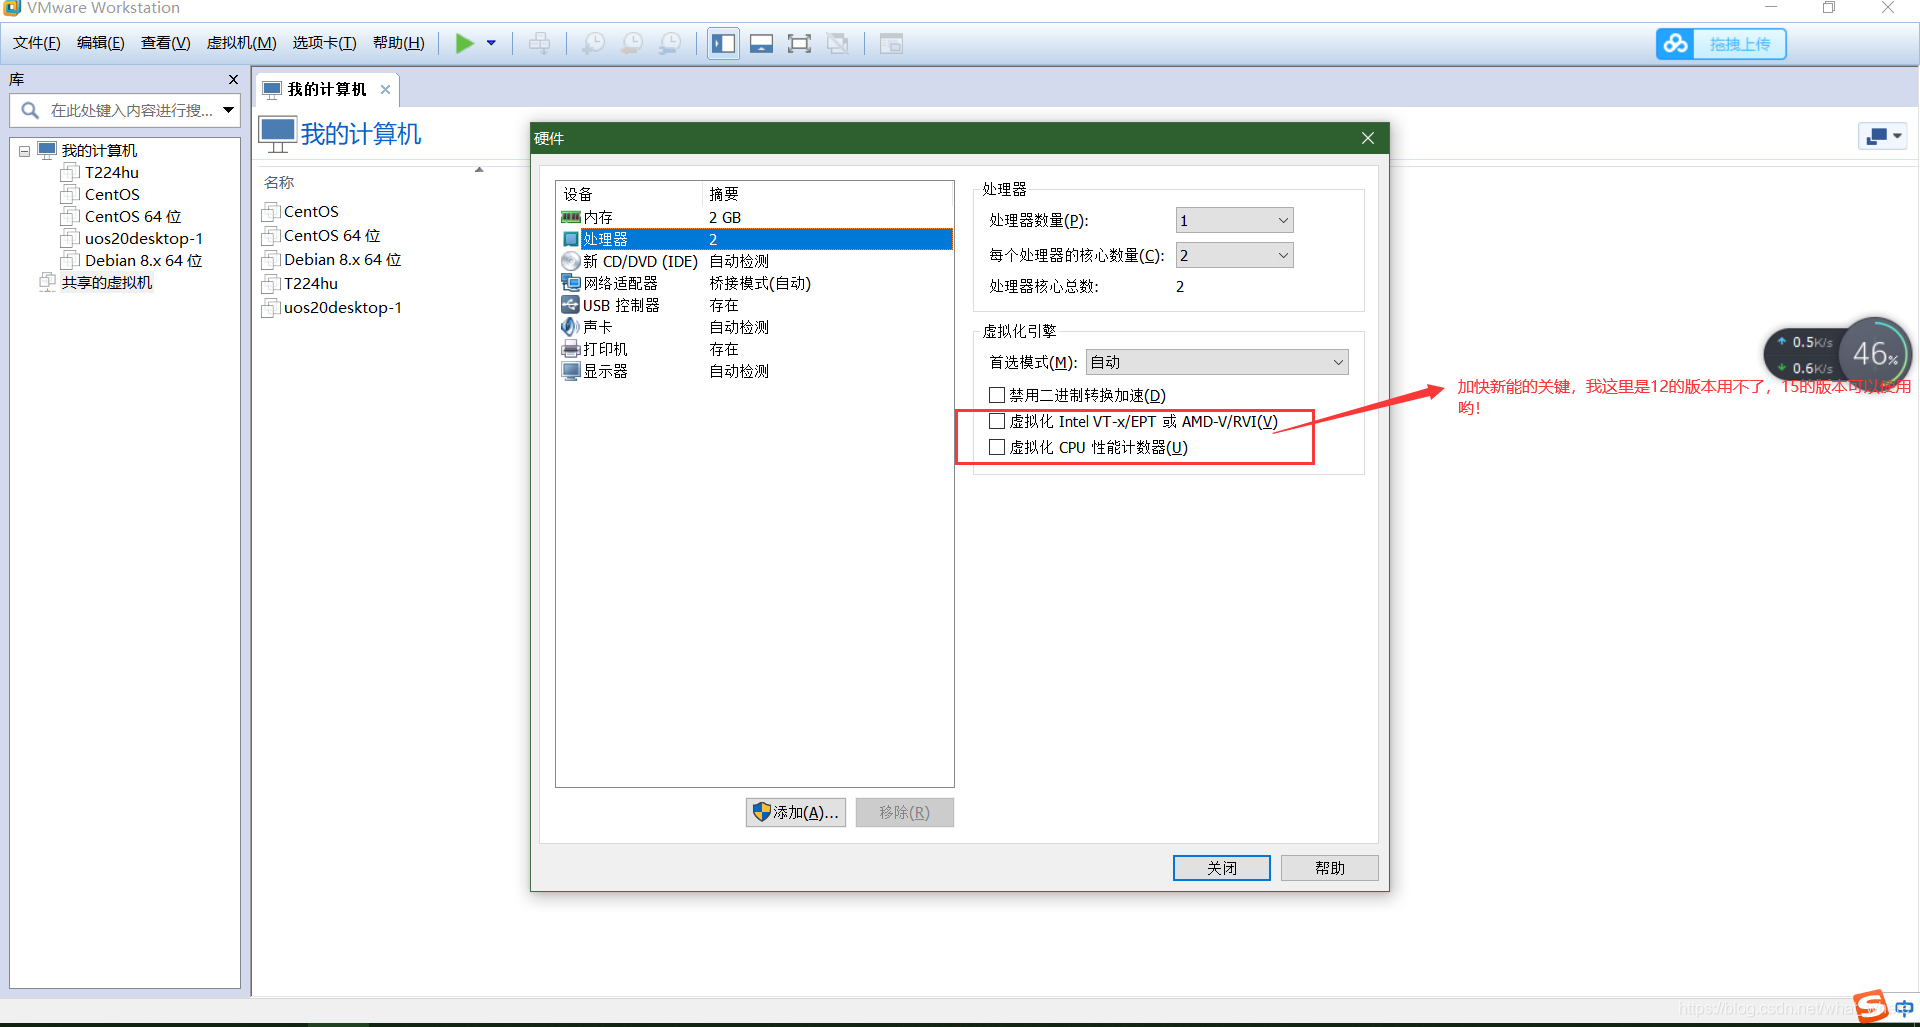This screenshot has width=1920, height=1027.
Task: Select the 网络适配器 network adapter row
Action: coord(755,283)
